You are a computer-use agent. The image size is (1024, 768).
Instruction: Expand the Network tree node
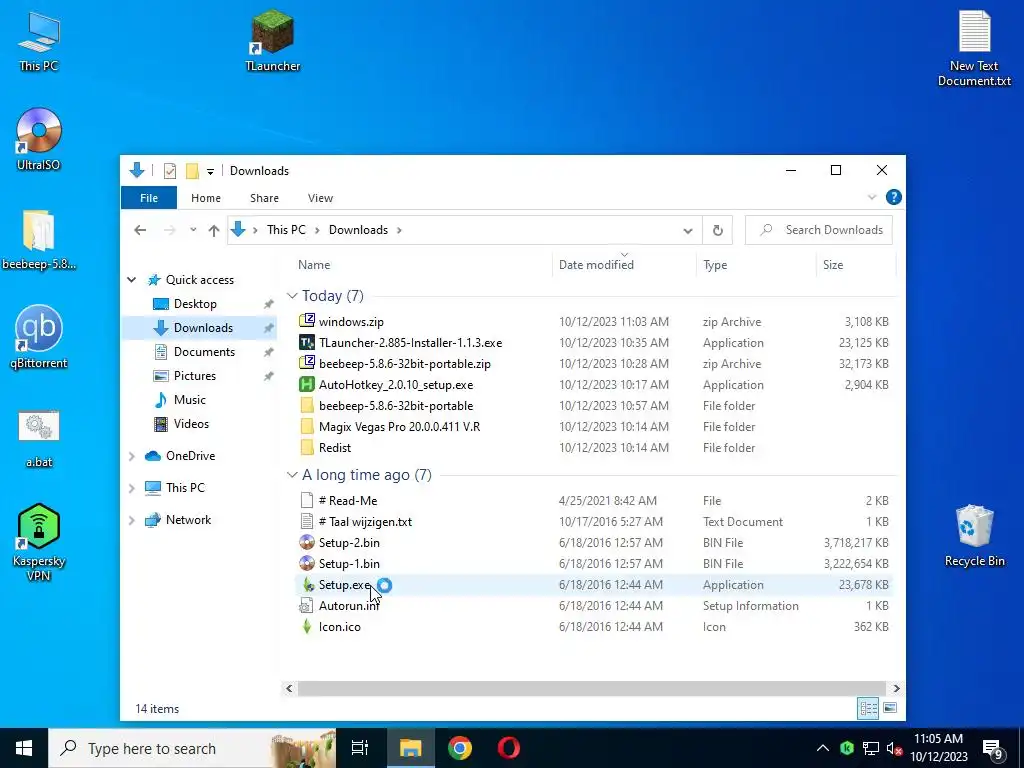tap(131, 520)
